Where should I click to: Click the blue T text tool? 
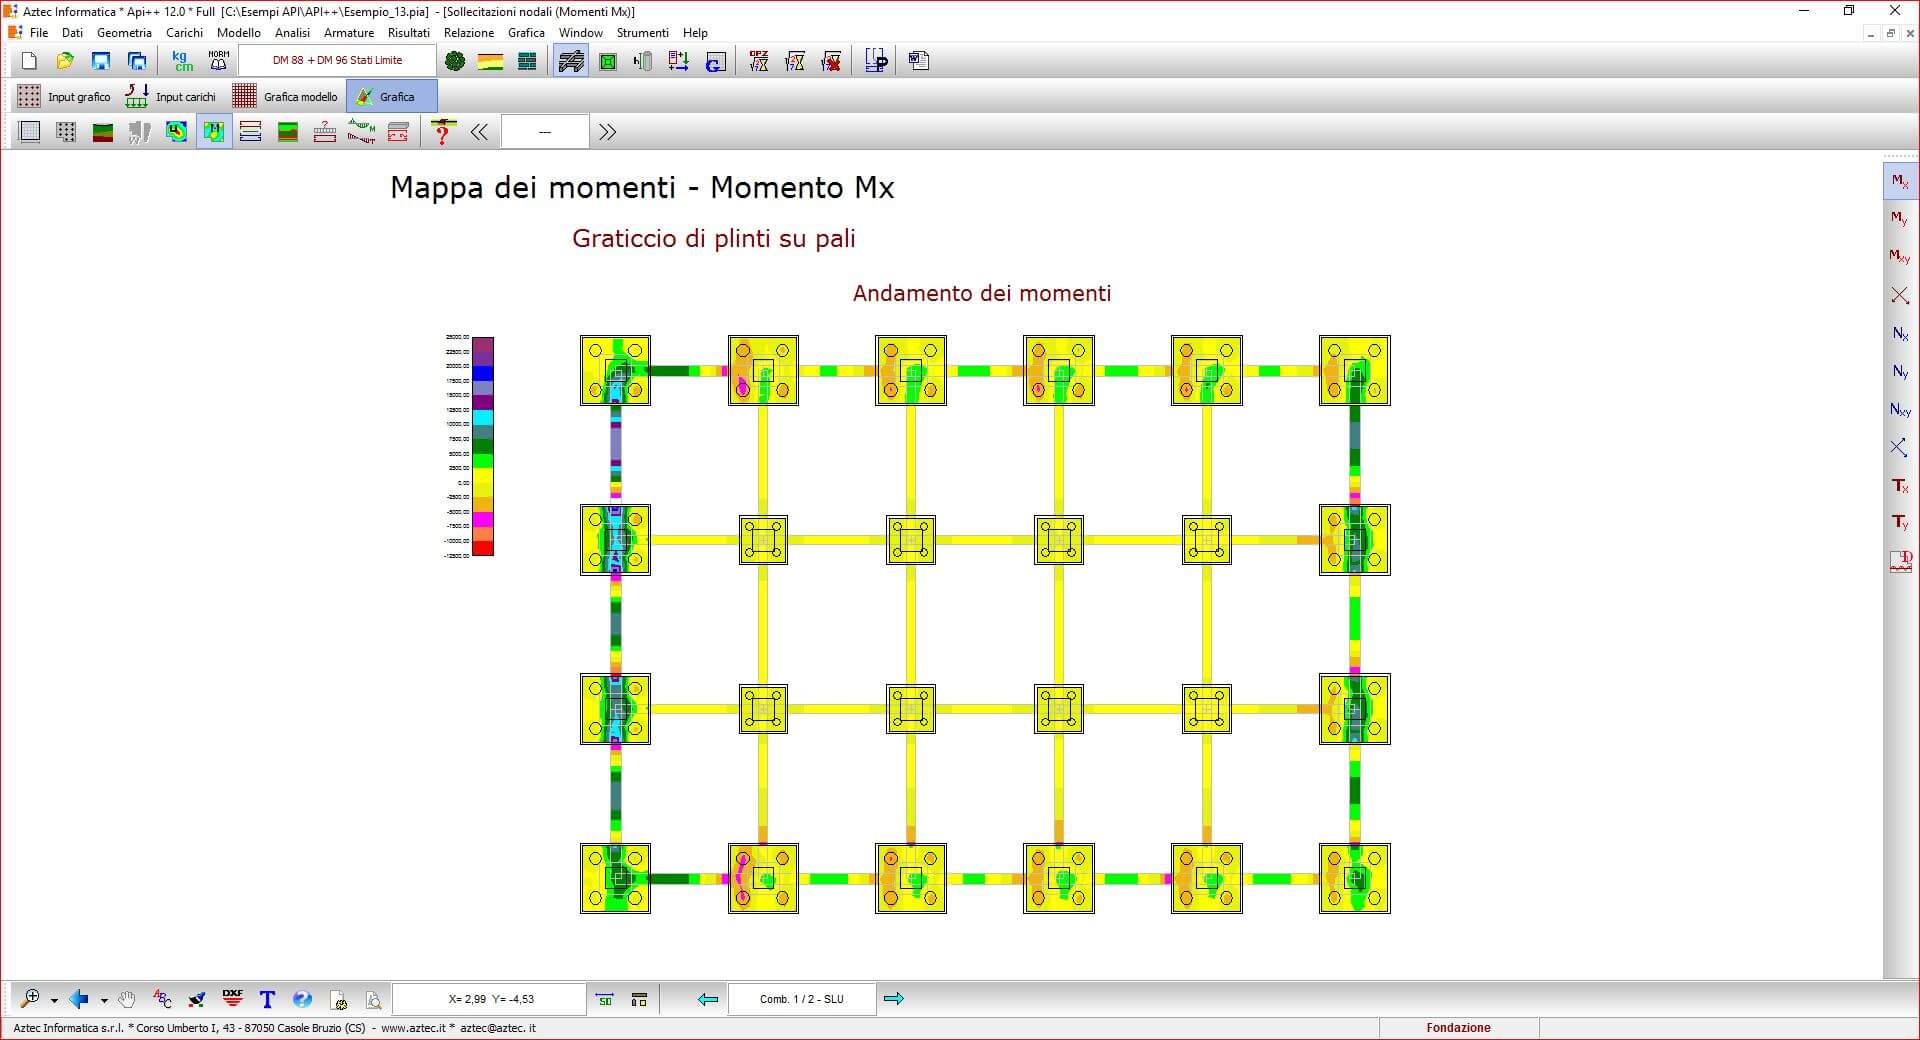(267, 999)
